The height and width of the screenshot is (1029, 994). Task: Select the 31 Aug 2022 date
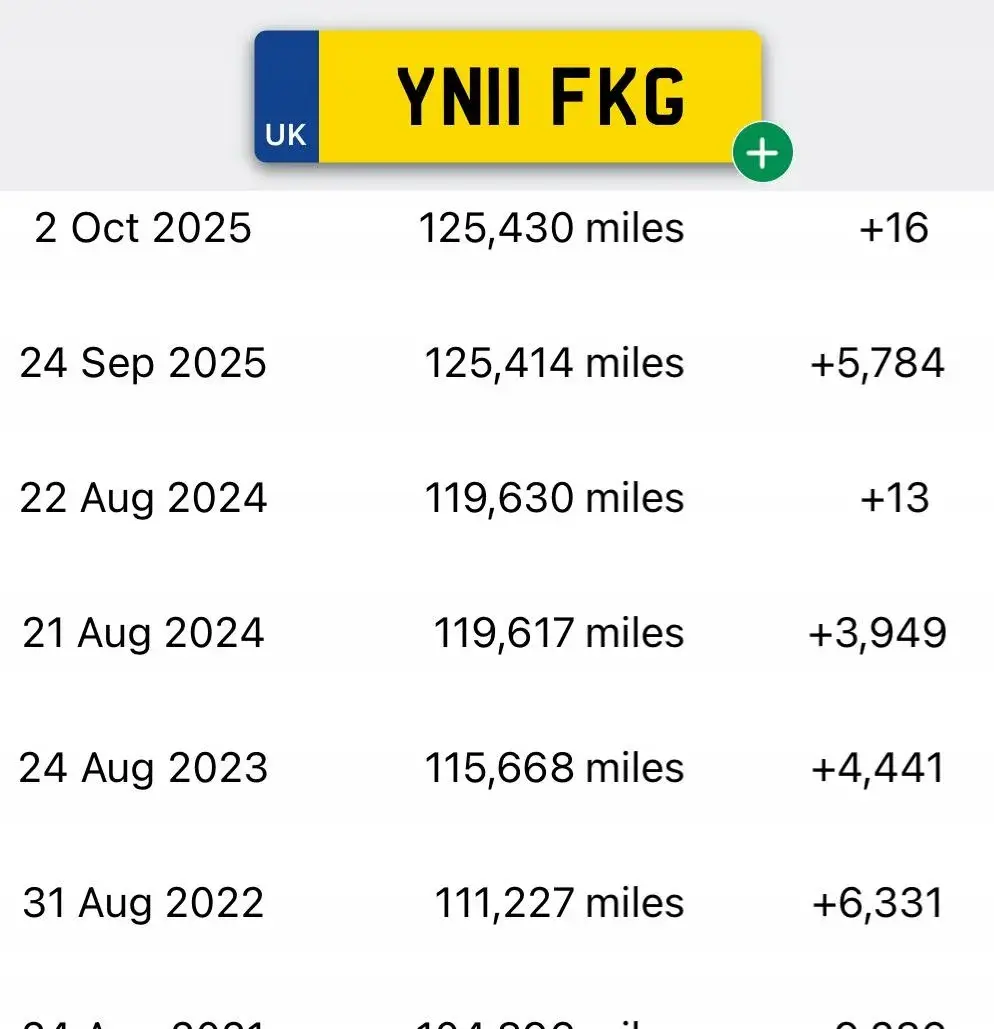[x=143, y=904]
